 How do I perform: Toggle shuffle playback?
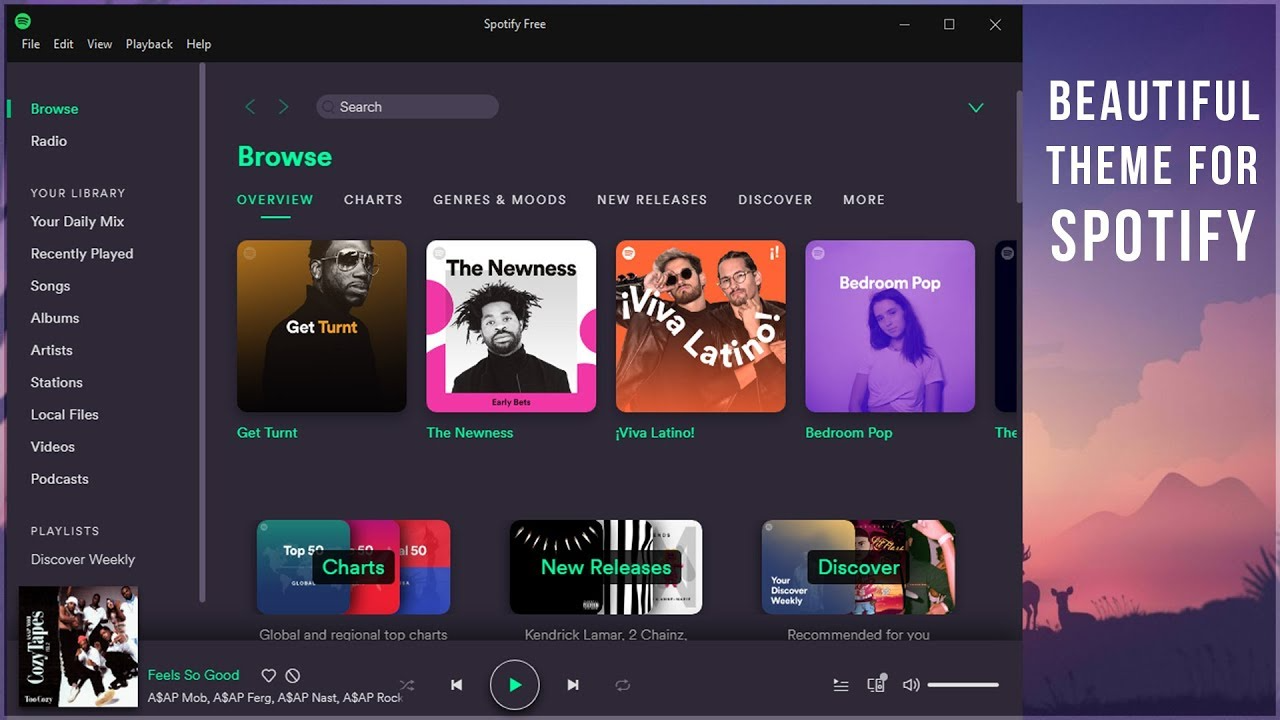point(407,685)
